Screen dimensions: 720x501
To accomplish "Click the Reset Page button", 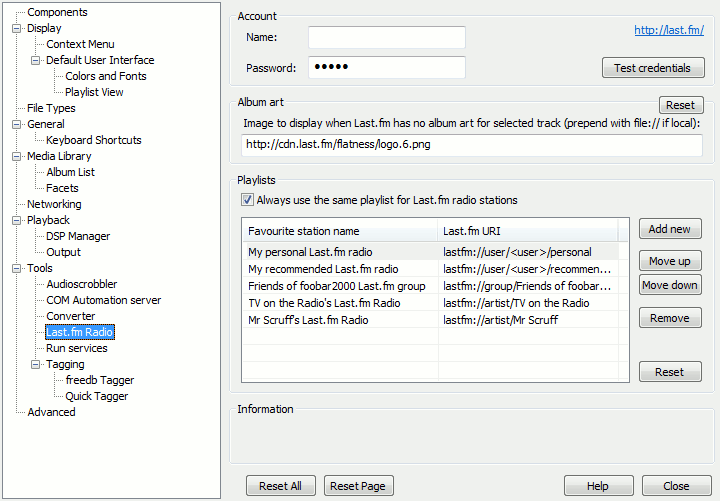I will [359, 486].
